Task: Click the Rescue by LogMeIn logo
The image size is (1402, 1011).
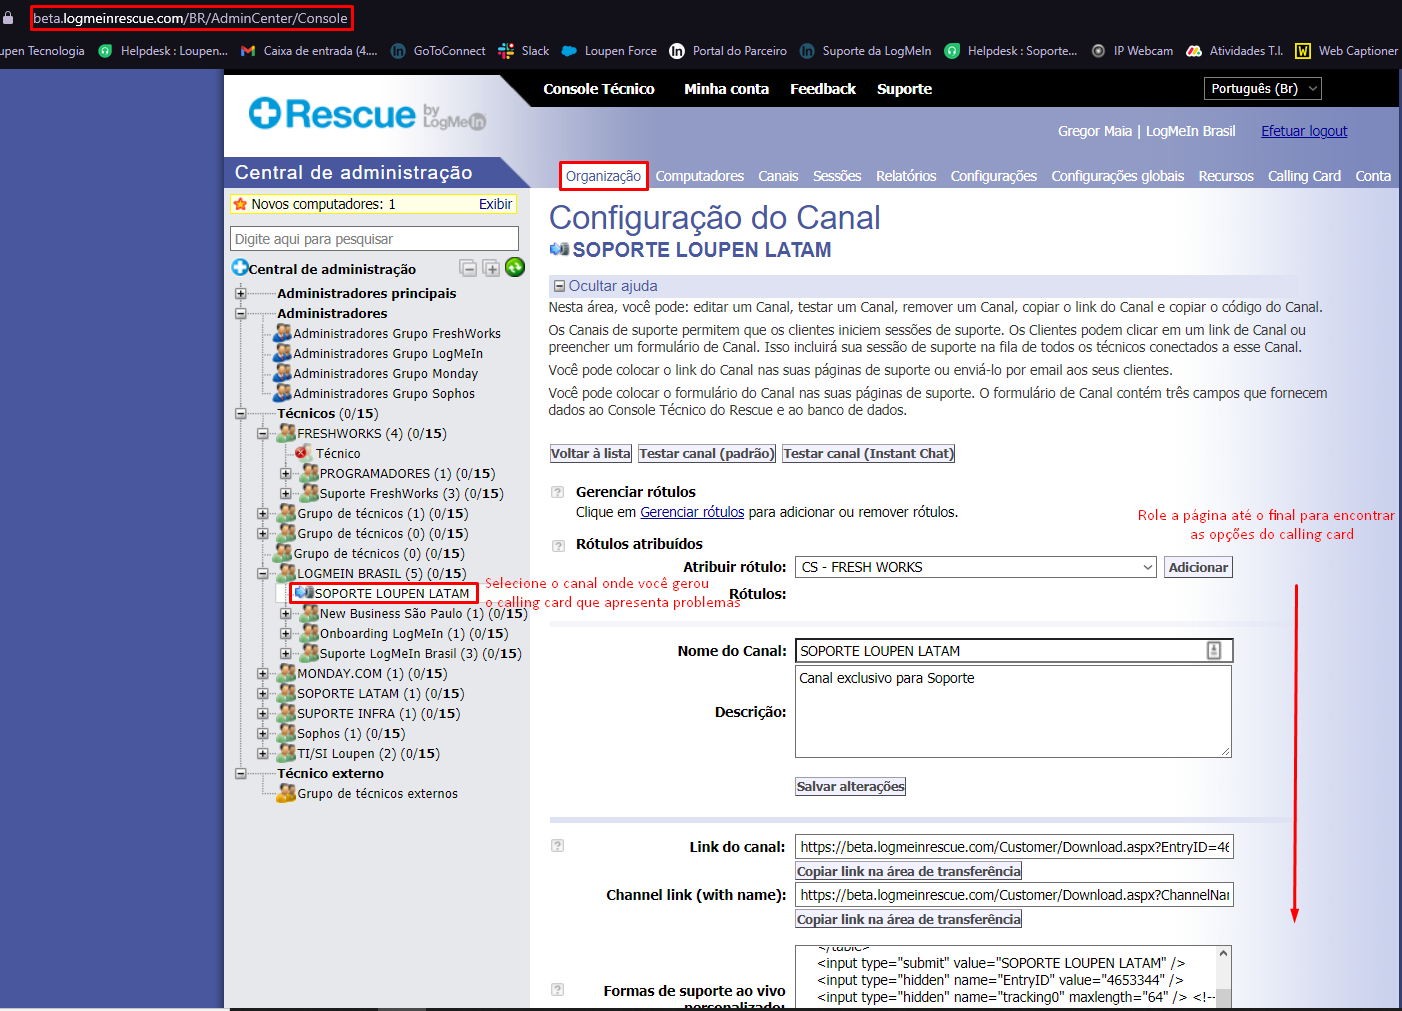Action: (x=367, y=114)
